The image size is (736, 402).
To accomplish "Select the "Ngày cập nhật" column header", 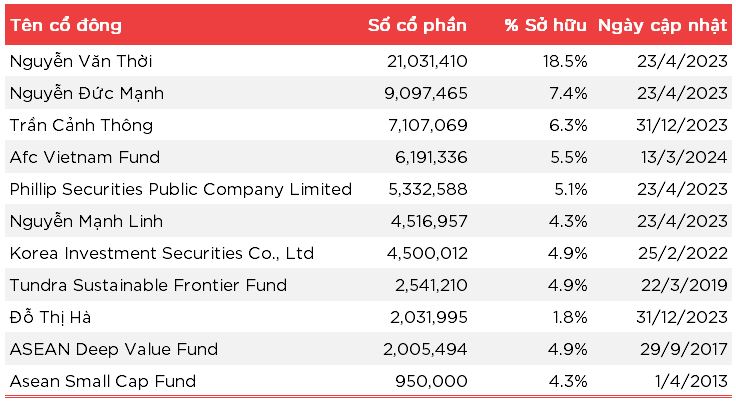I will click(662, 26).
